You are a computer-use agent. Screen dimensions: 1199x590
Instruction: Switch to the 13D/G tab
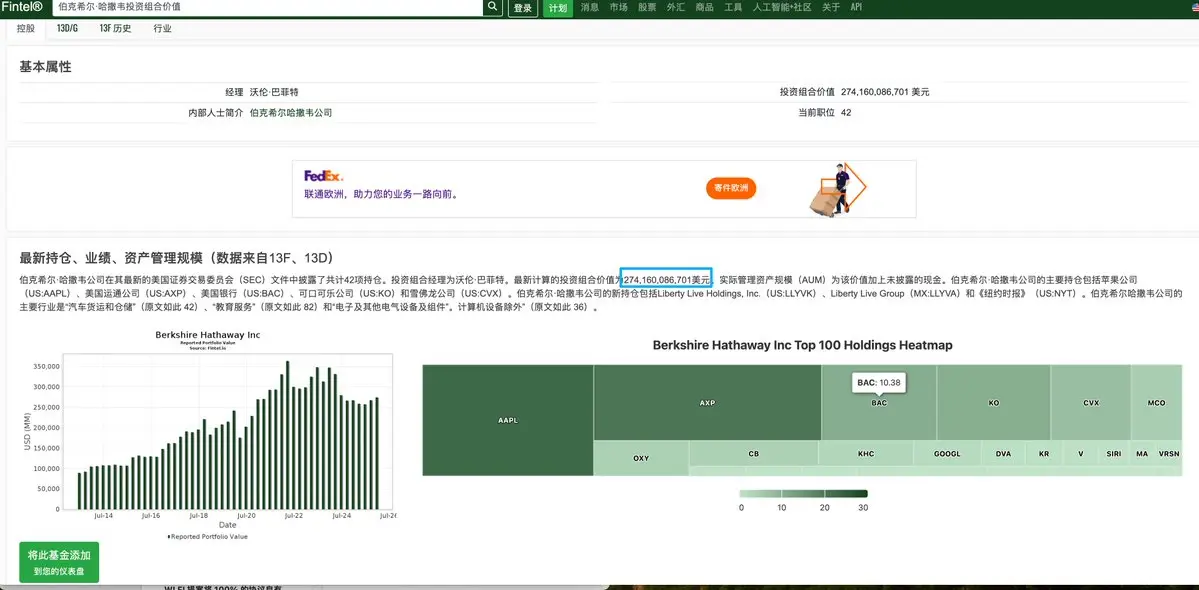[x=67, y=29]
